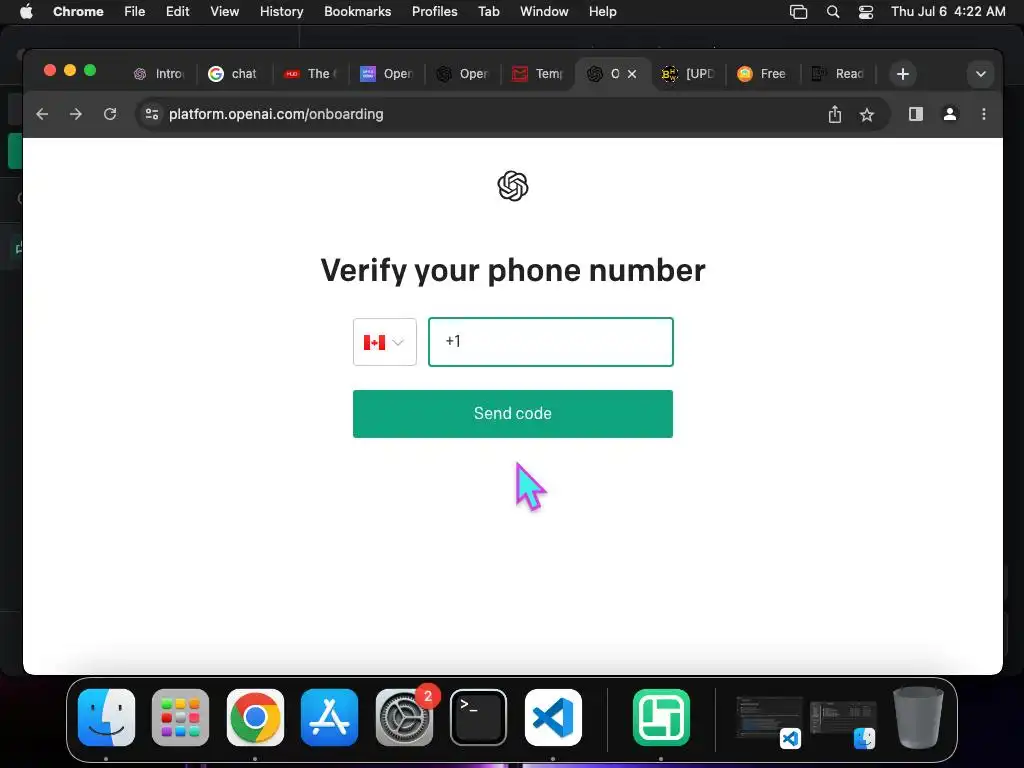Viewport: 1024px width, 768px height.
Task: Close the active onboarding tab
Action: [632, 74]
